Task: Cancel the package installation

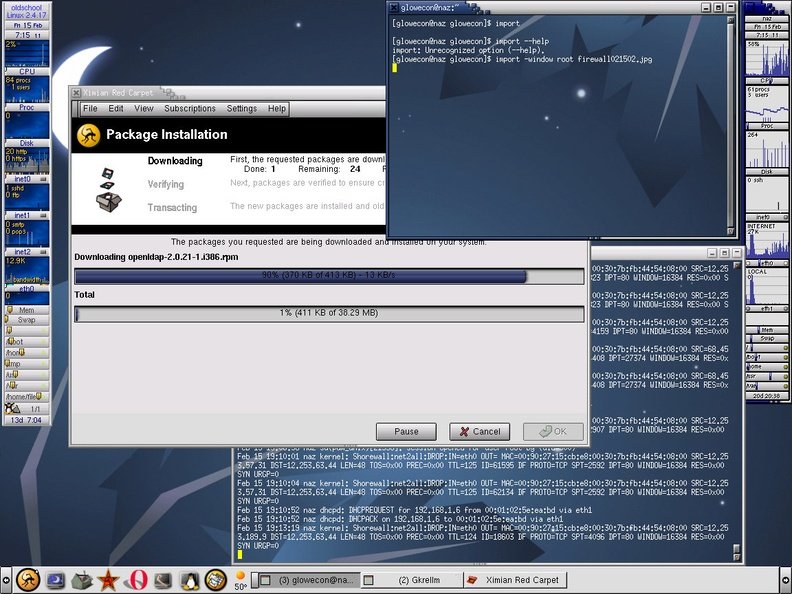Action: pos(479,431)
